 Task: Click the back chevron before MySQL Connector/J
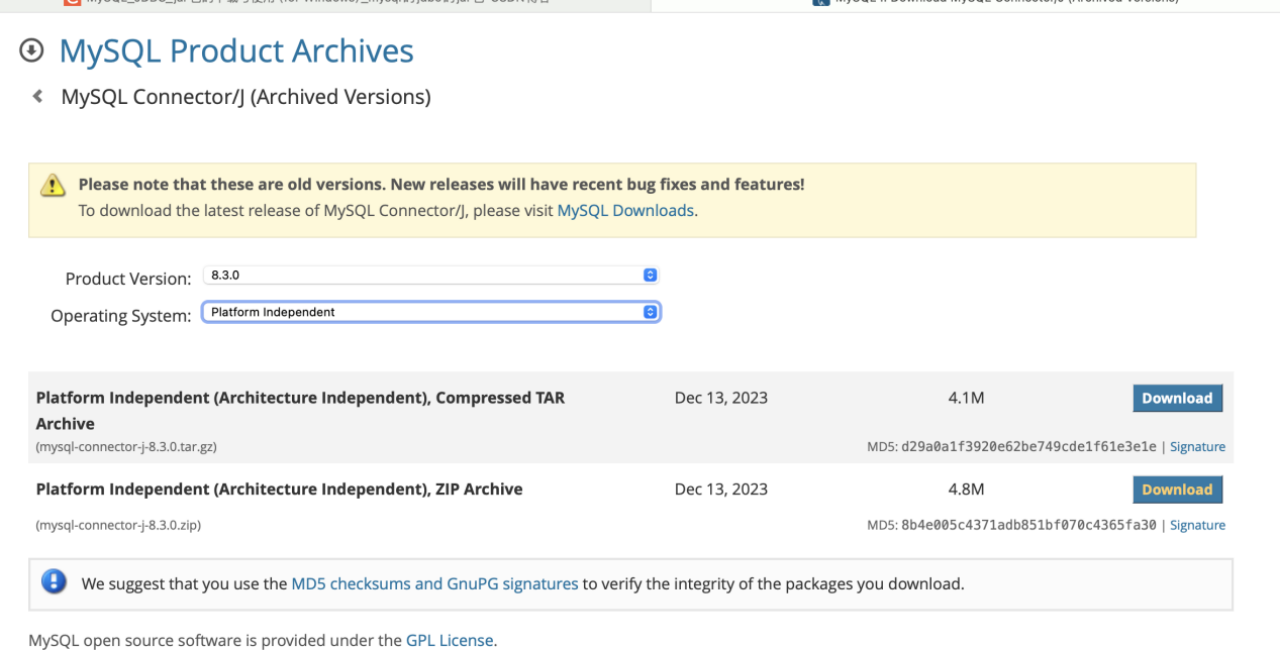(38, 97)
